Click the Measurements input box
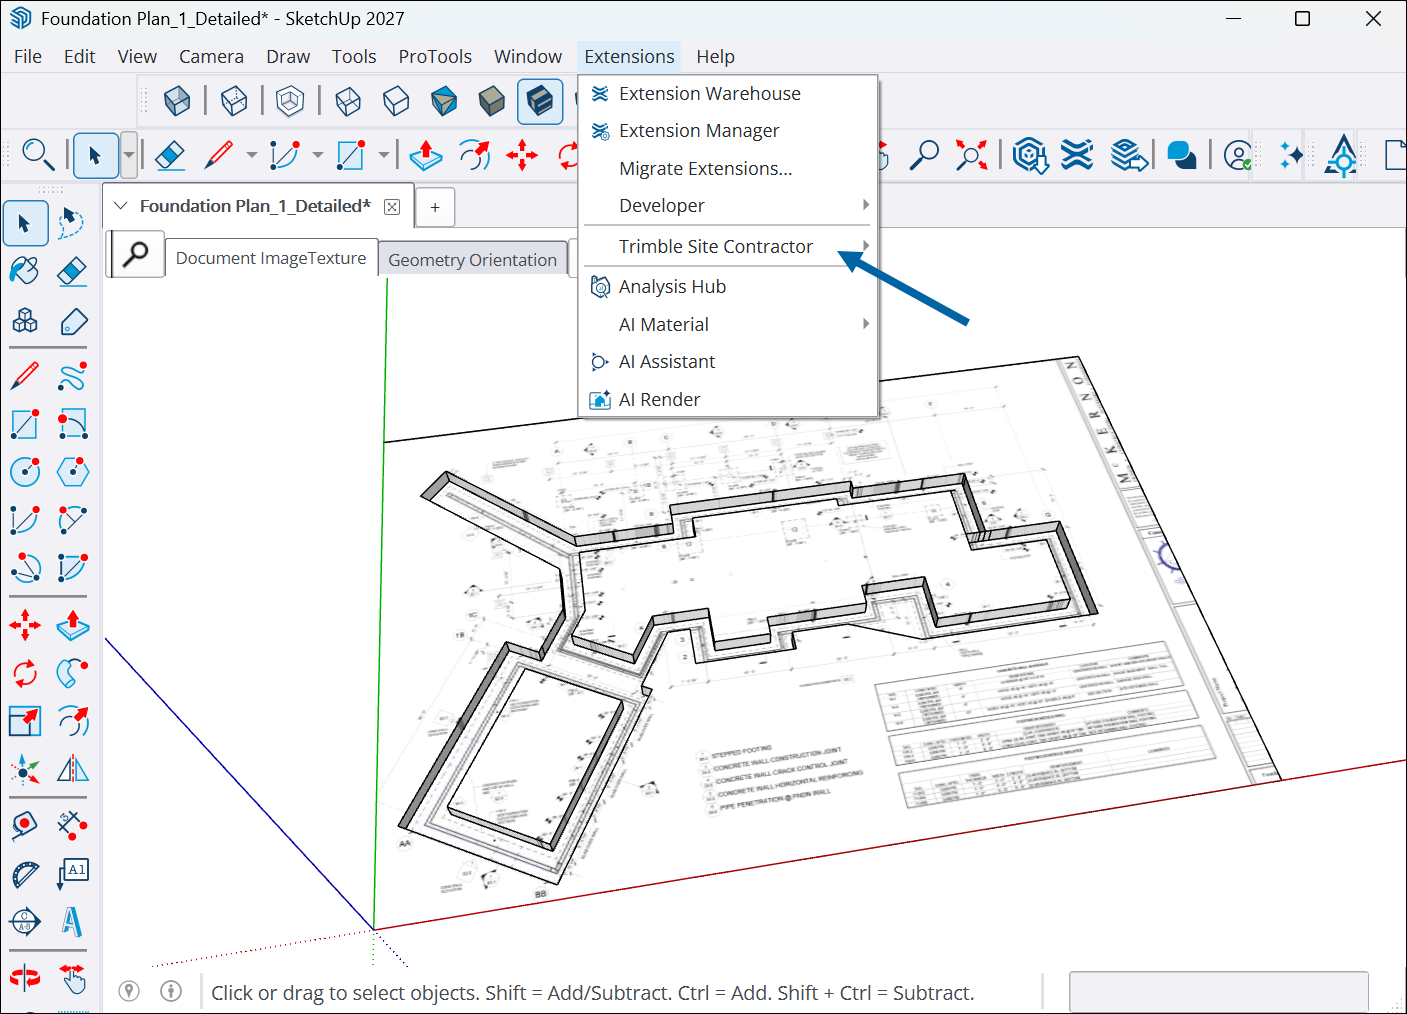 pos(1218,992)
